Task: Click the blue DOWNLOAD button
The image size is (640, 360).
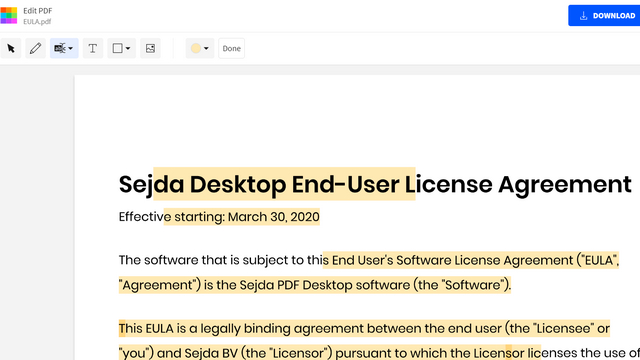Action: tap(604, 16)
